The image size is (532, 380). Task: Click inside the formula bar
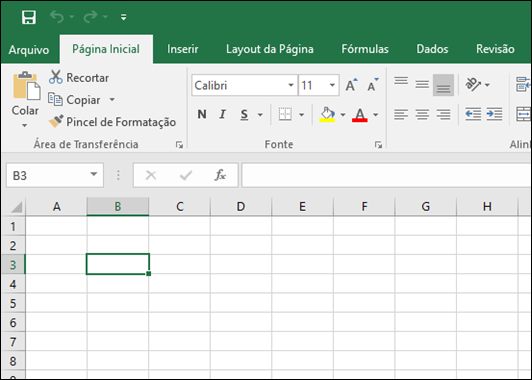(x=386, y=175)
